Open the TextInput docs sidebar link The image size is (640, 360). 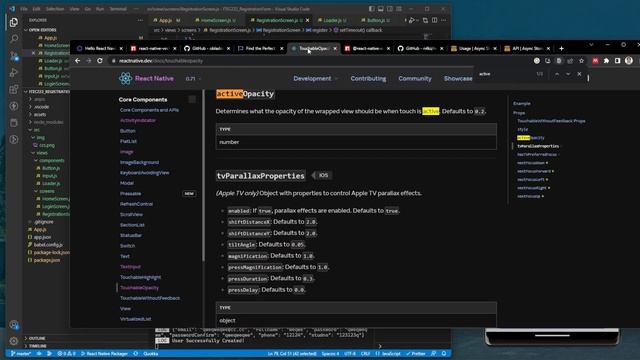click(x=130, y=267)
